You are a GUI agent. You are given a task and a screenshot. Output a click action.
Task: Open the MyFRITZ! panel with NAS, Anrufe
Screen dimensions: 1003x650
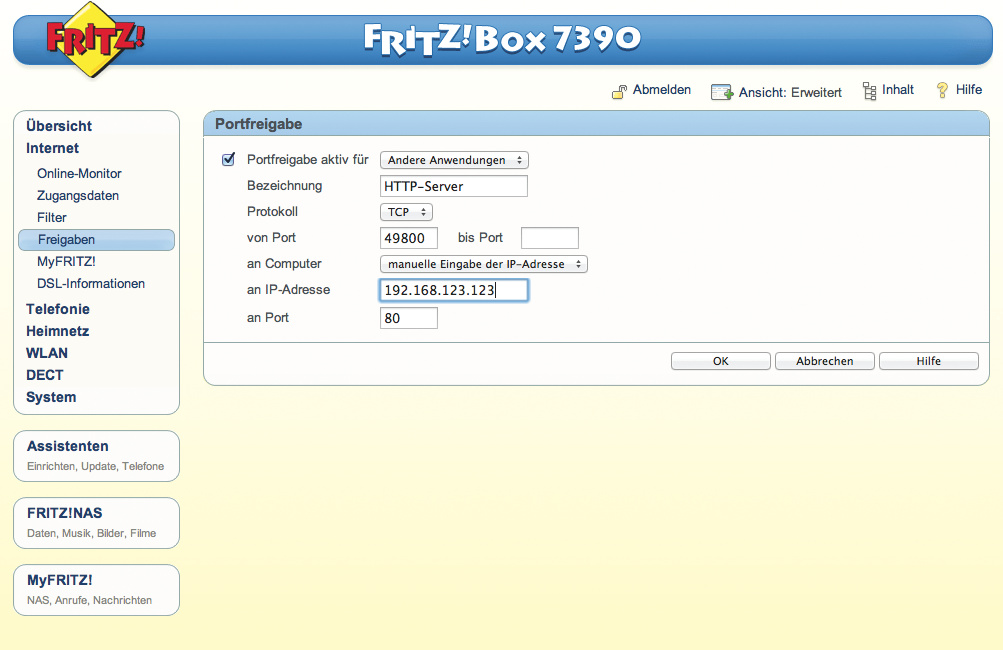click(97, 590)
